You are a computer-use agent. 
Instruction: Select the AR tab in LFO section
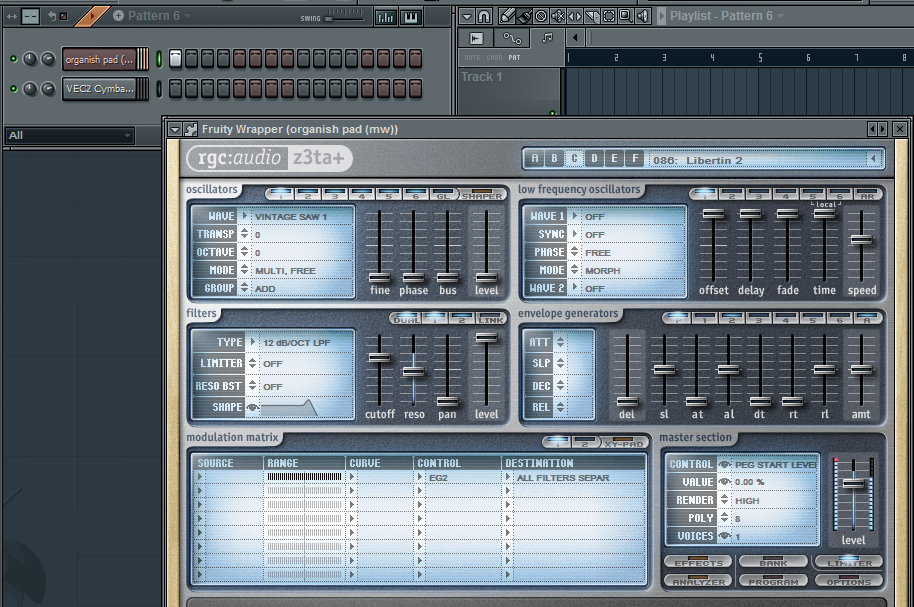pos(867,194)
